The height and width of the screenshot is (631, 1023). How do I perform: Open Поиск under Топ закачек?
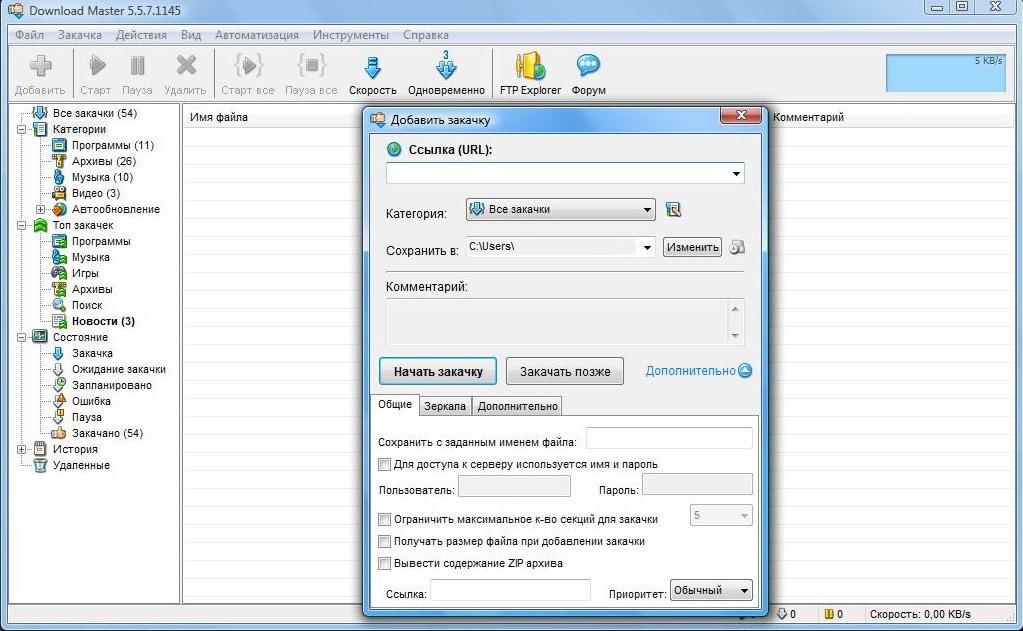click(x=87, y=305)
